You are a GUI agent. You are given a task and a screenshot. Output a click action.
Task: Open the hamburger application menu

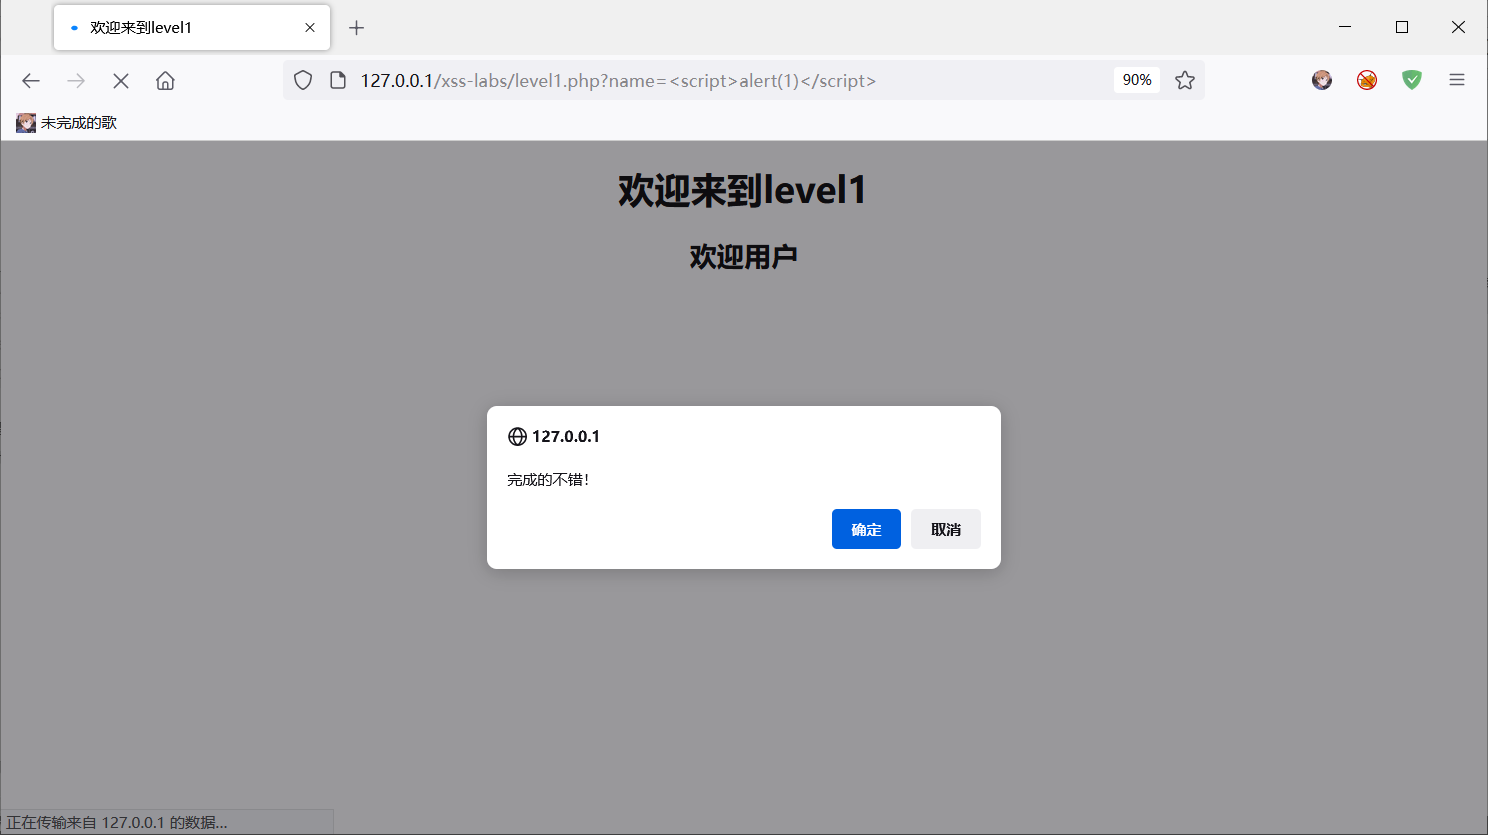[x=1457, y=80]
